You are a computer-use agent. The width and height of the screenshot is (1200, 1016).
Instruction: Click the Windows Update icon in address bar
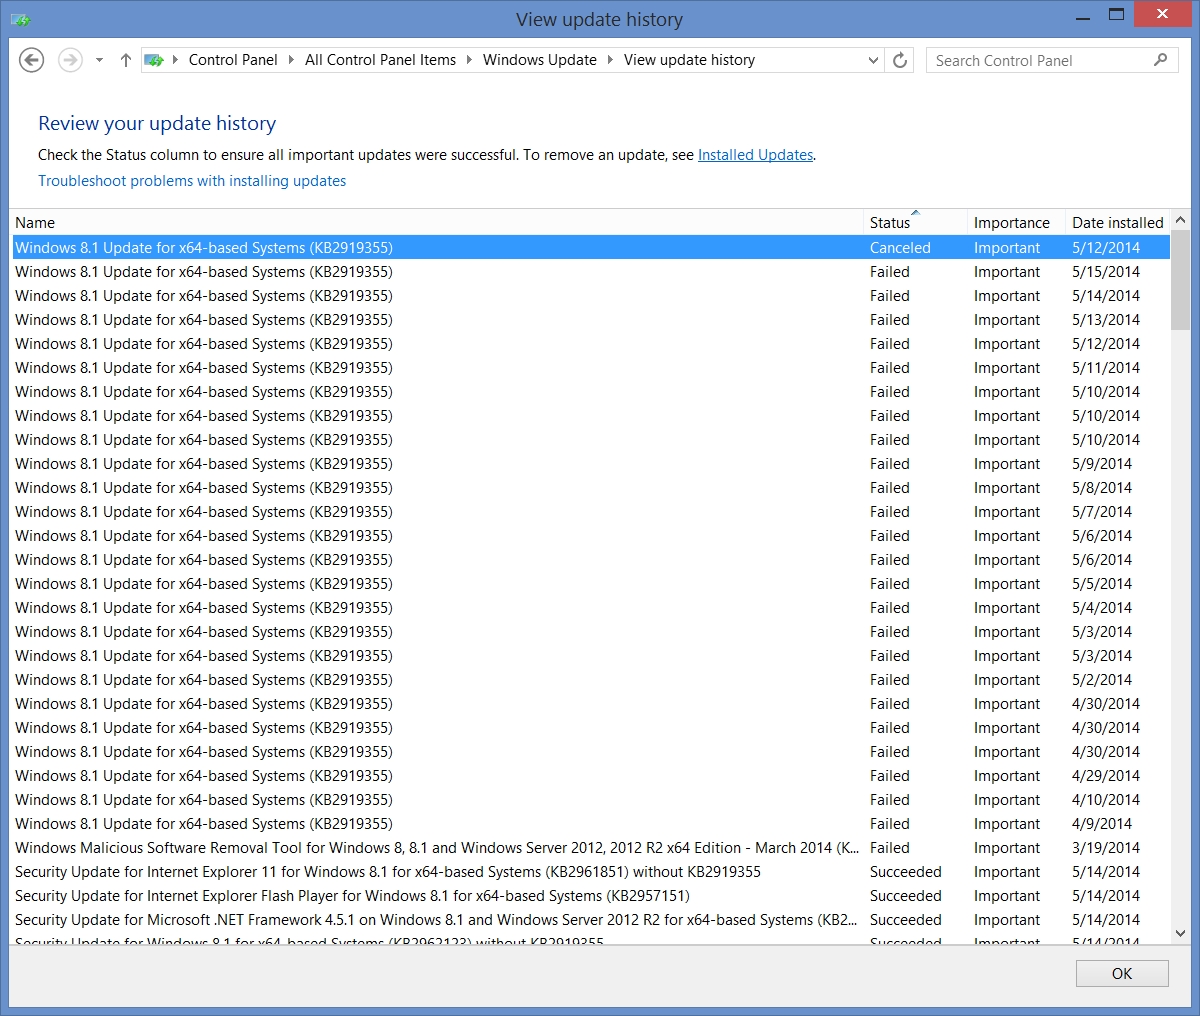(x=154, y=60)
